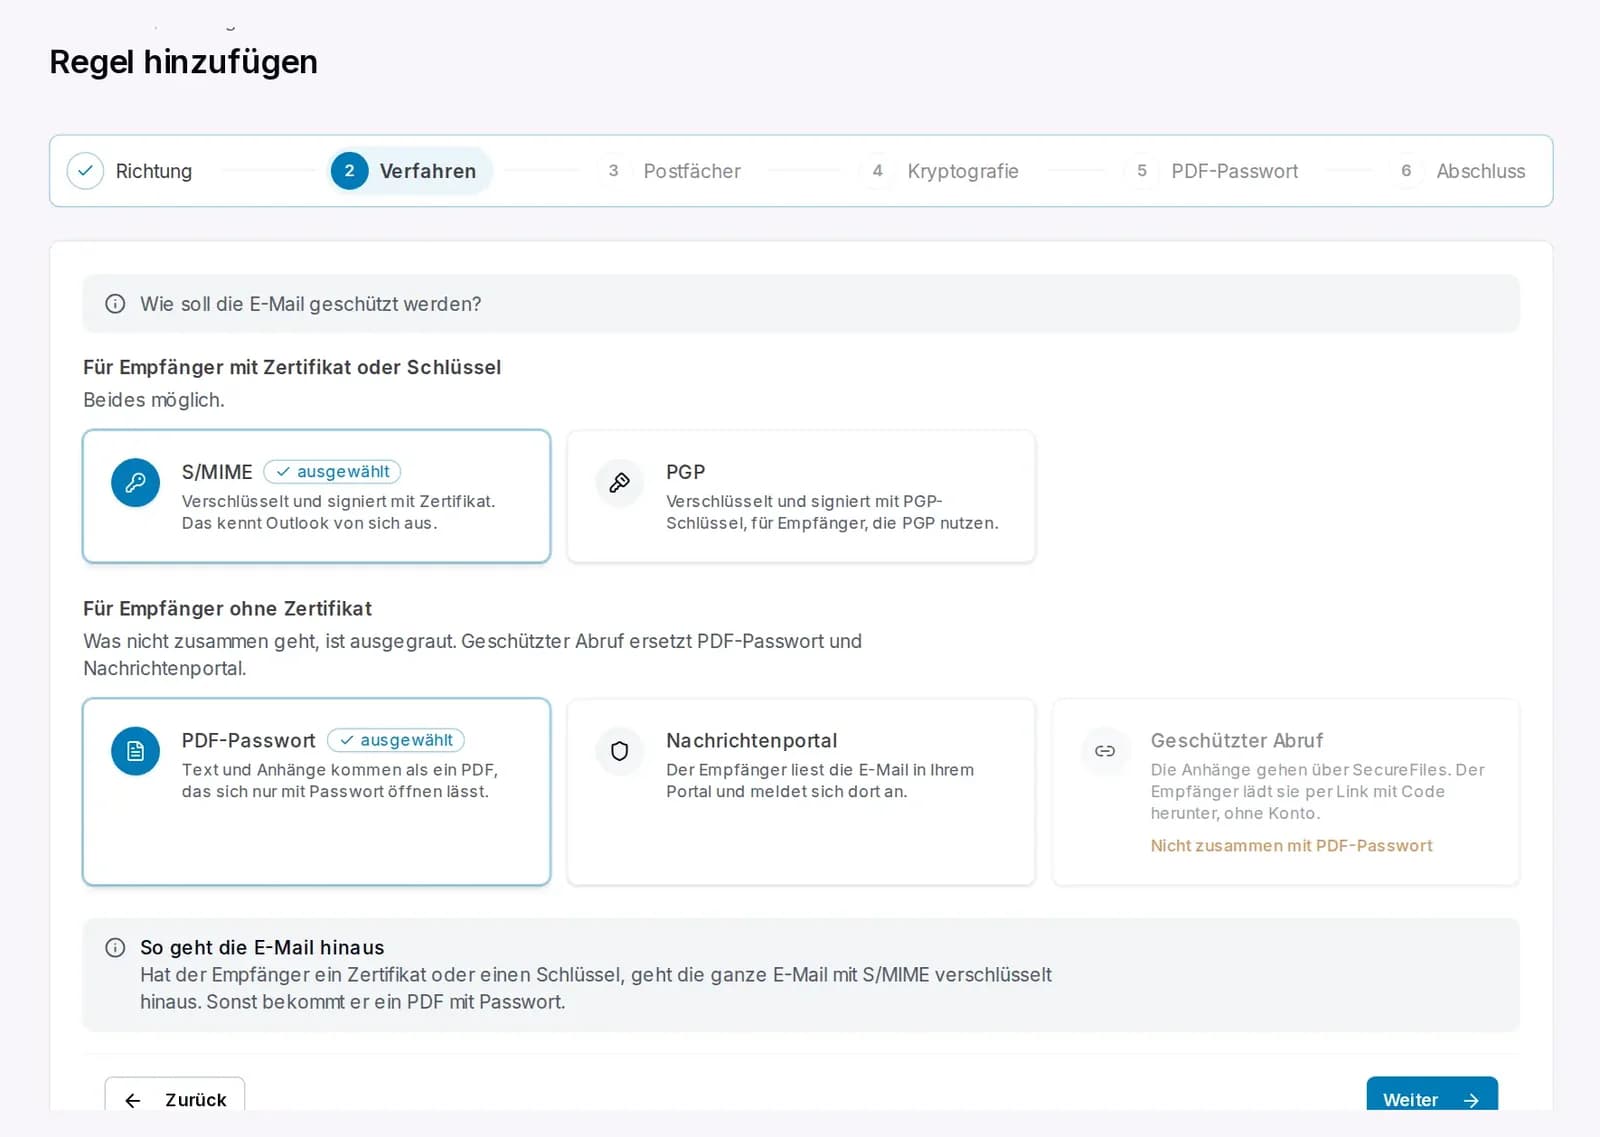
Task: Click 'Nicht zusammen mit PDF-Passwort' warning
Action: click(x=1291, y=846)
